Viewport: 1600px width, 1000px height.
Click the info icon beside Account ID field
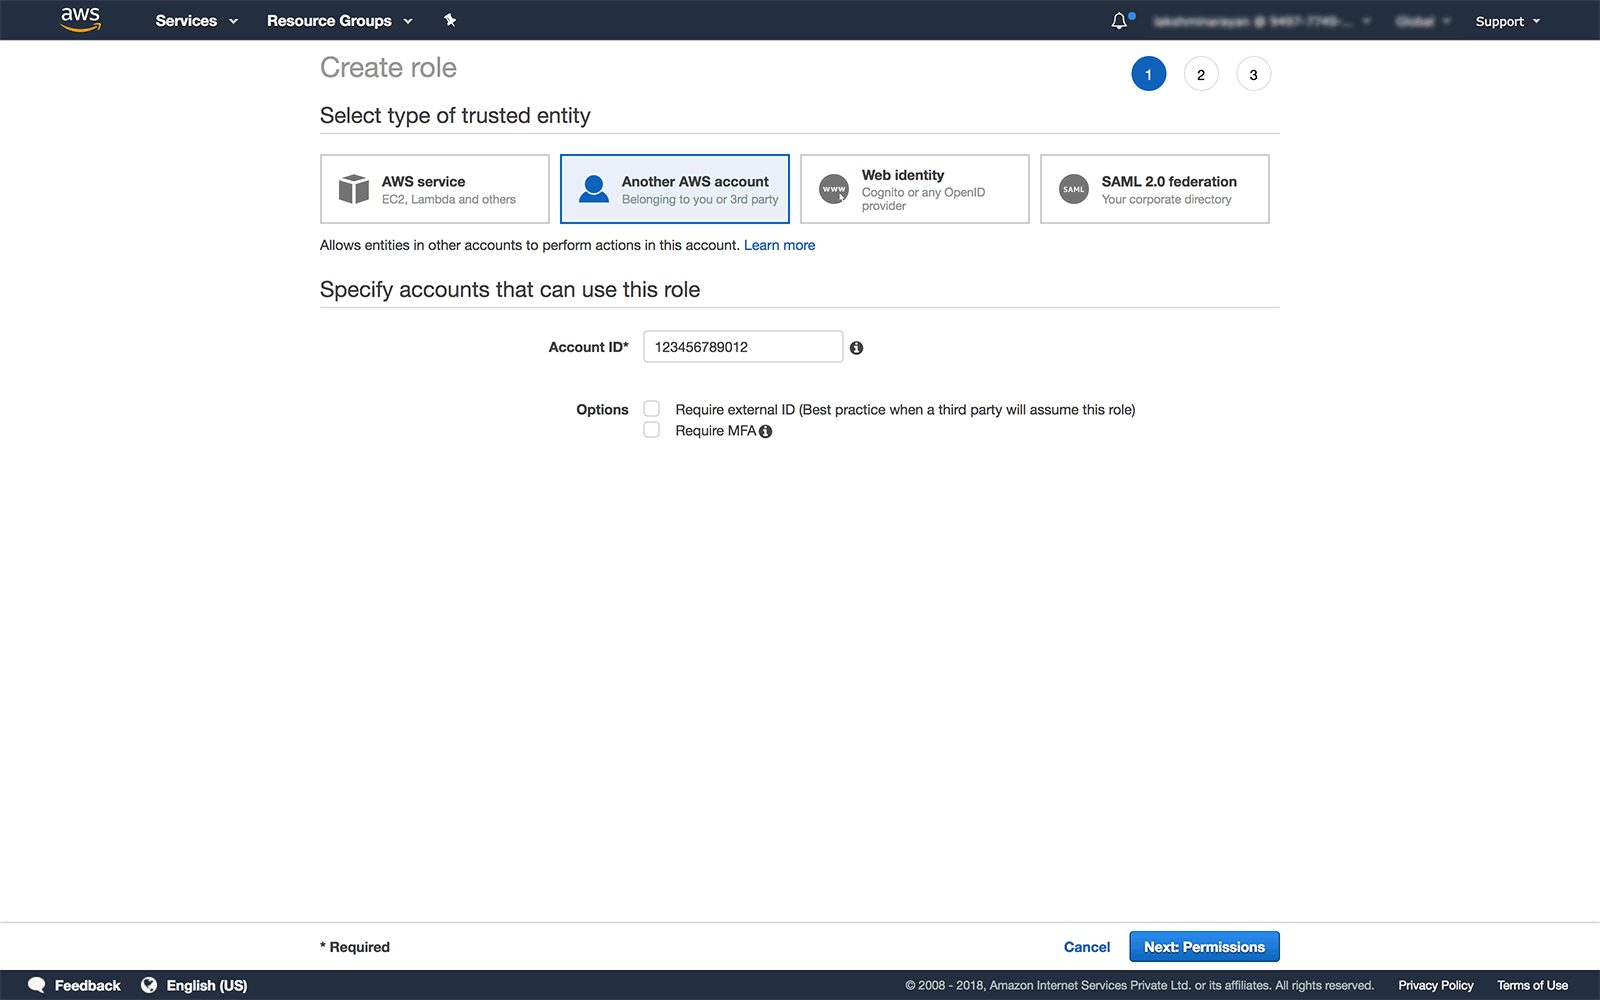click(x=856, y=347)
